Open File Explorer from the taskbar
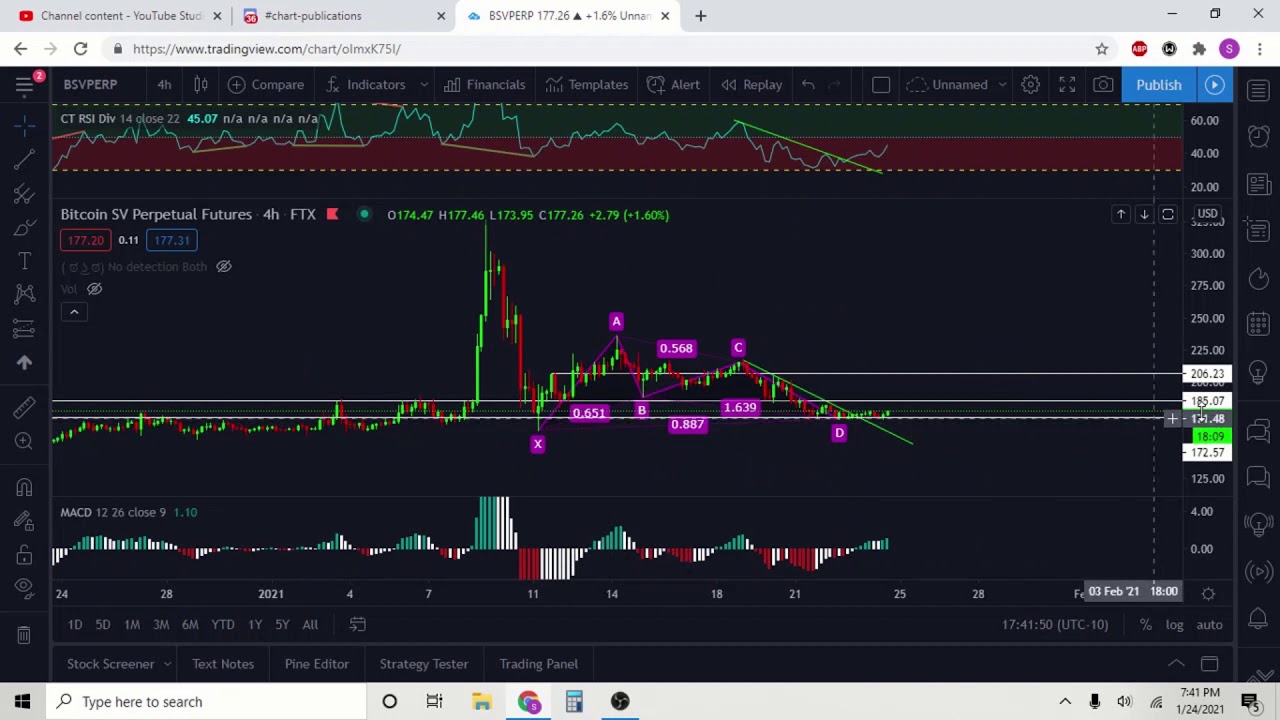This screenshot has height=720, width=1280. pyautogui.click(x=482, y=702)
